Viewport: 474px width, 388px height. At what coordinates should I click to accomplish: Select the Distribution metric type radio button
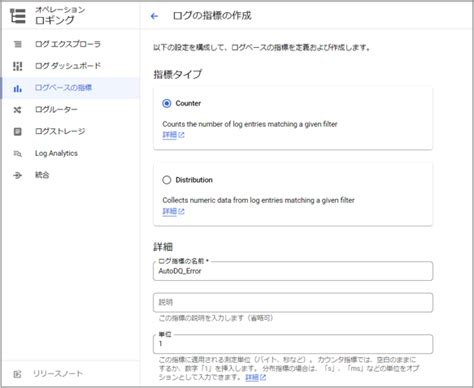pyautogui.click(x=167, y=180)
